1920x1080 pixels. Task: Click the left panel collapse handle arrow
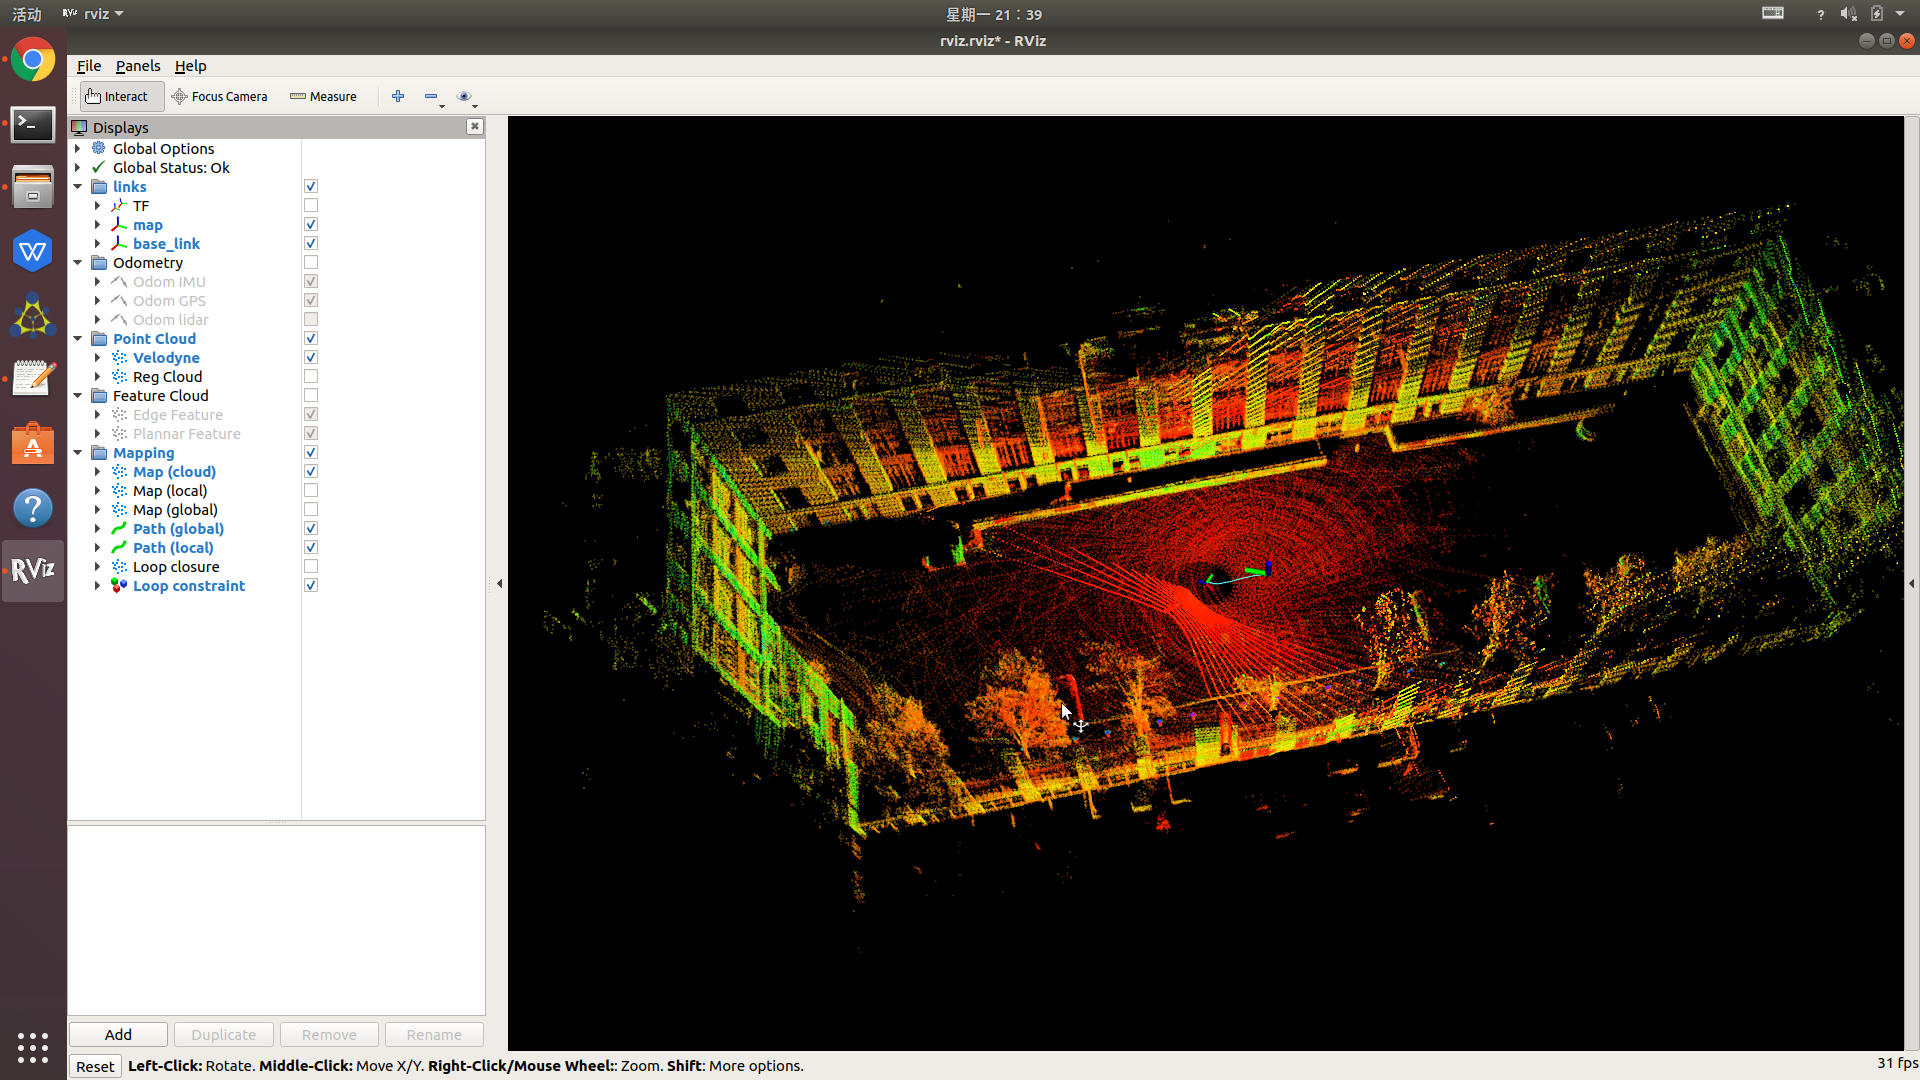(499, 583)
